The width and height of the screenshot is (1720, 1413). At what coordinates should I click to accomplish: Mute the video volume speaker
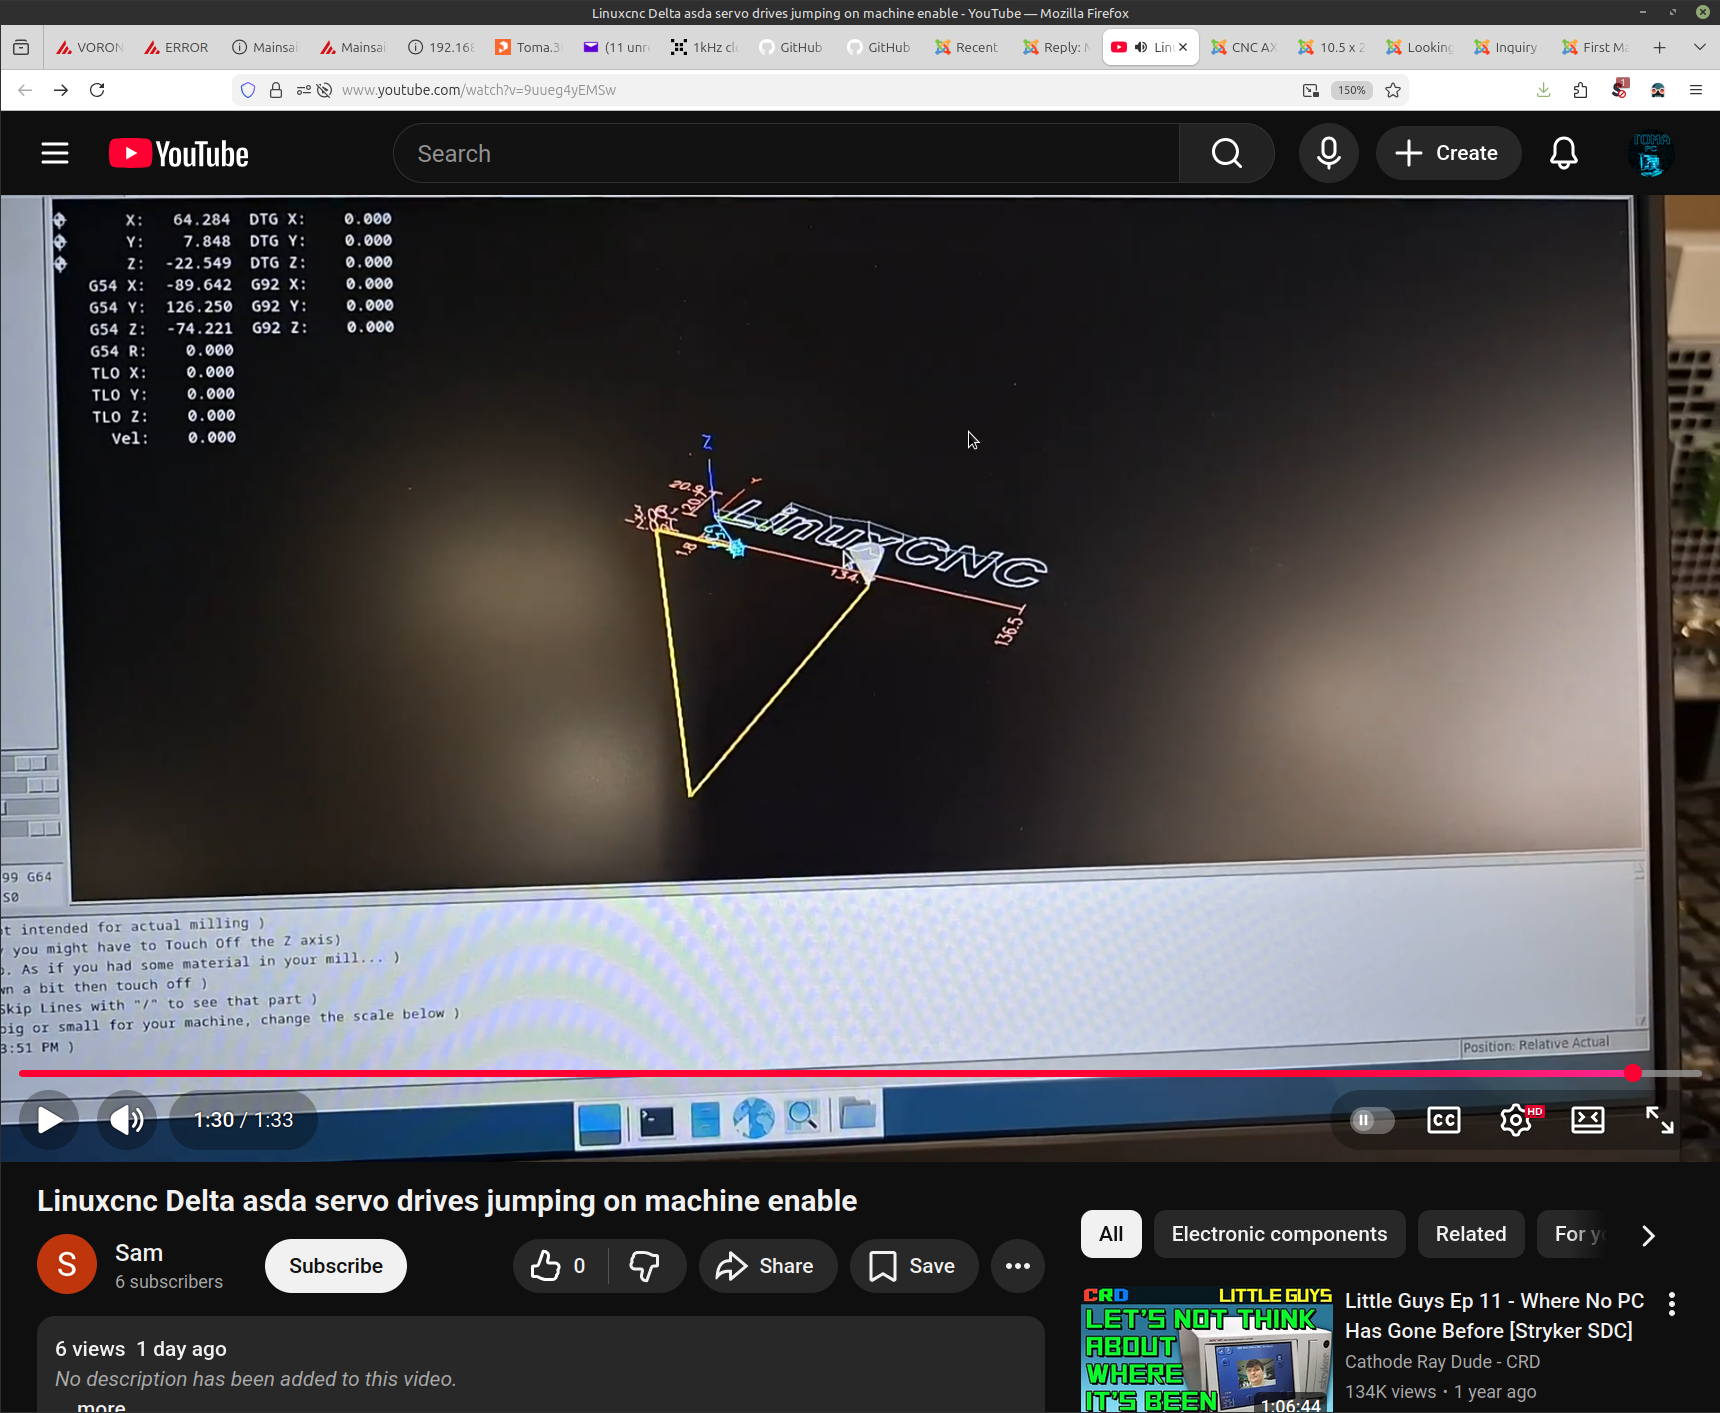tap(127, 1119)
